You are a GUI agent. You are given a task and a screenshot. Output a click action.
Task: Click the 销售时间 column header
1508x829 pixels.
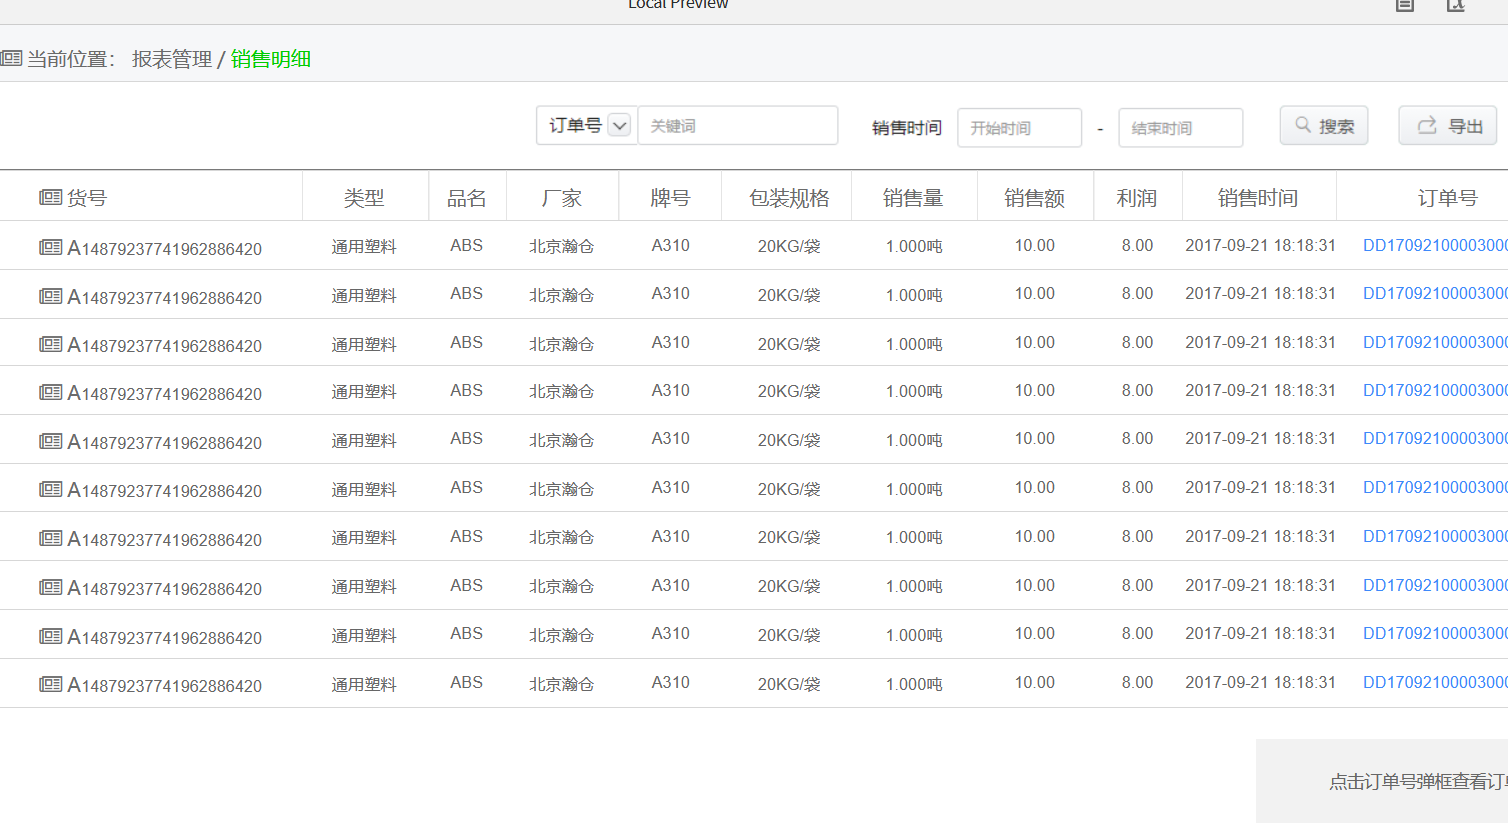click(x=1258, y=198)
